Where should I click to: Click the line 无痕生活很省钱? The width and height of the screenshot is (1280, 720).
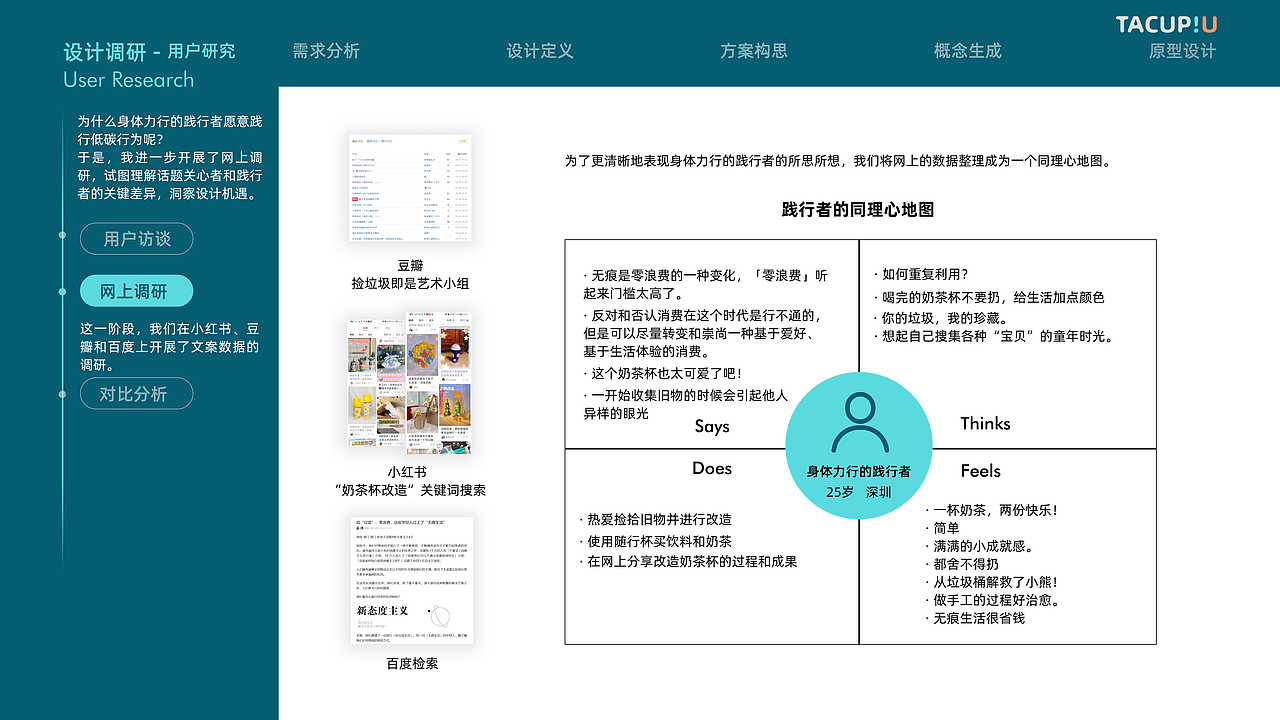tap(975, 618)
